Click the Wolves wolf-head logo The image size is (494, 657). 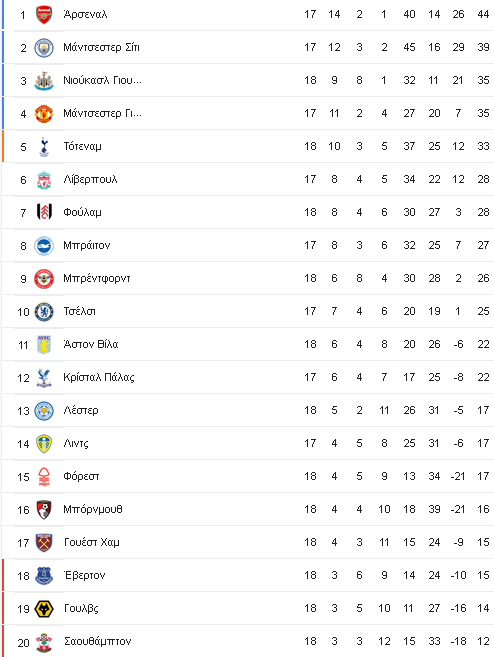click(44, 609)
